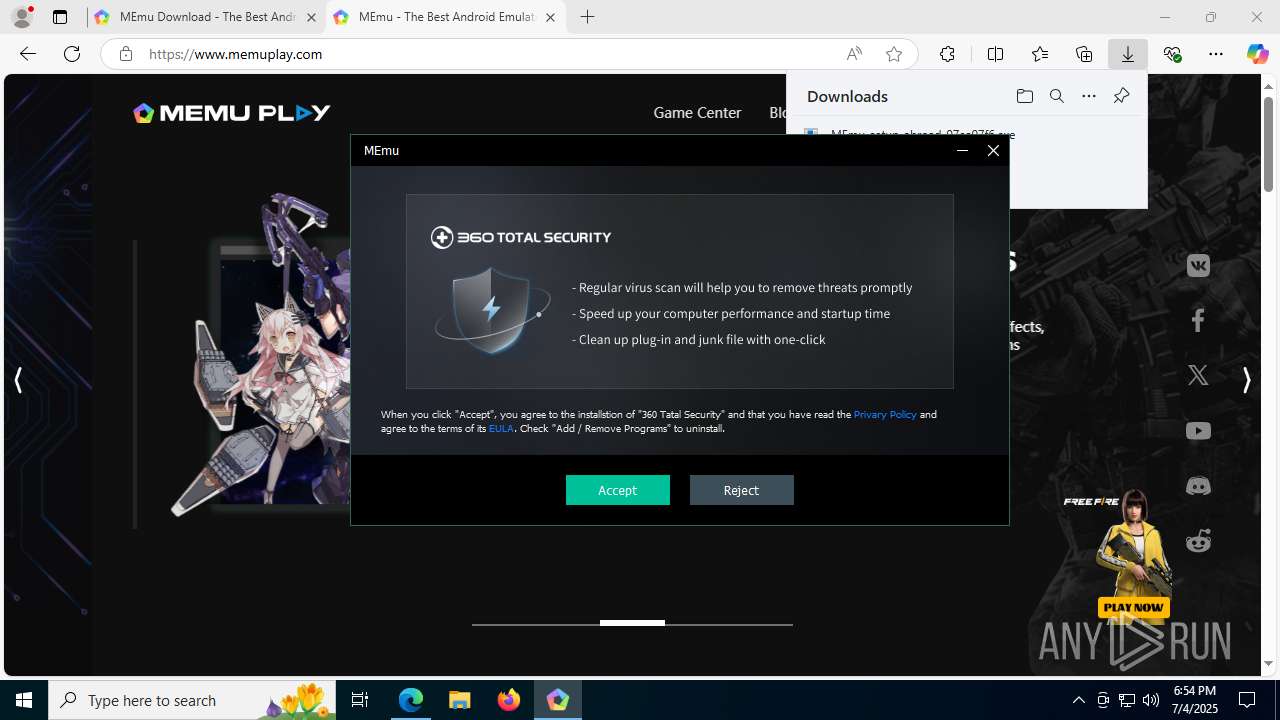Open the EULA link

tap(501, 428)
